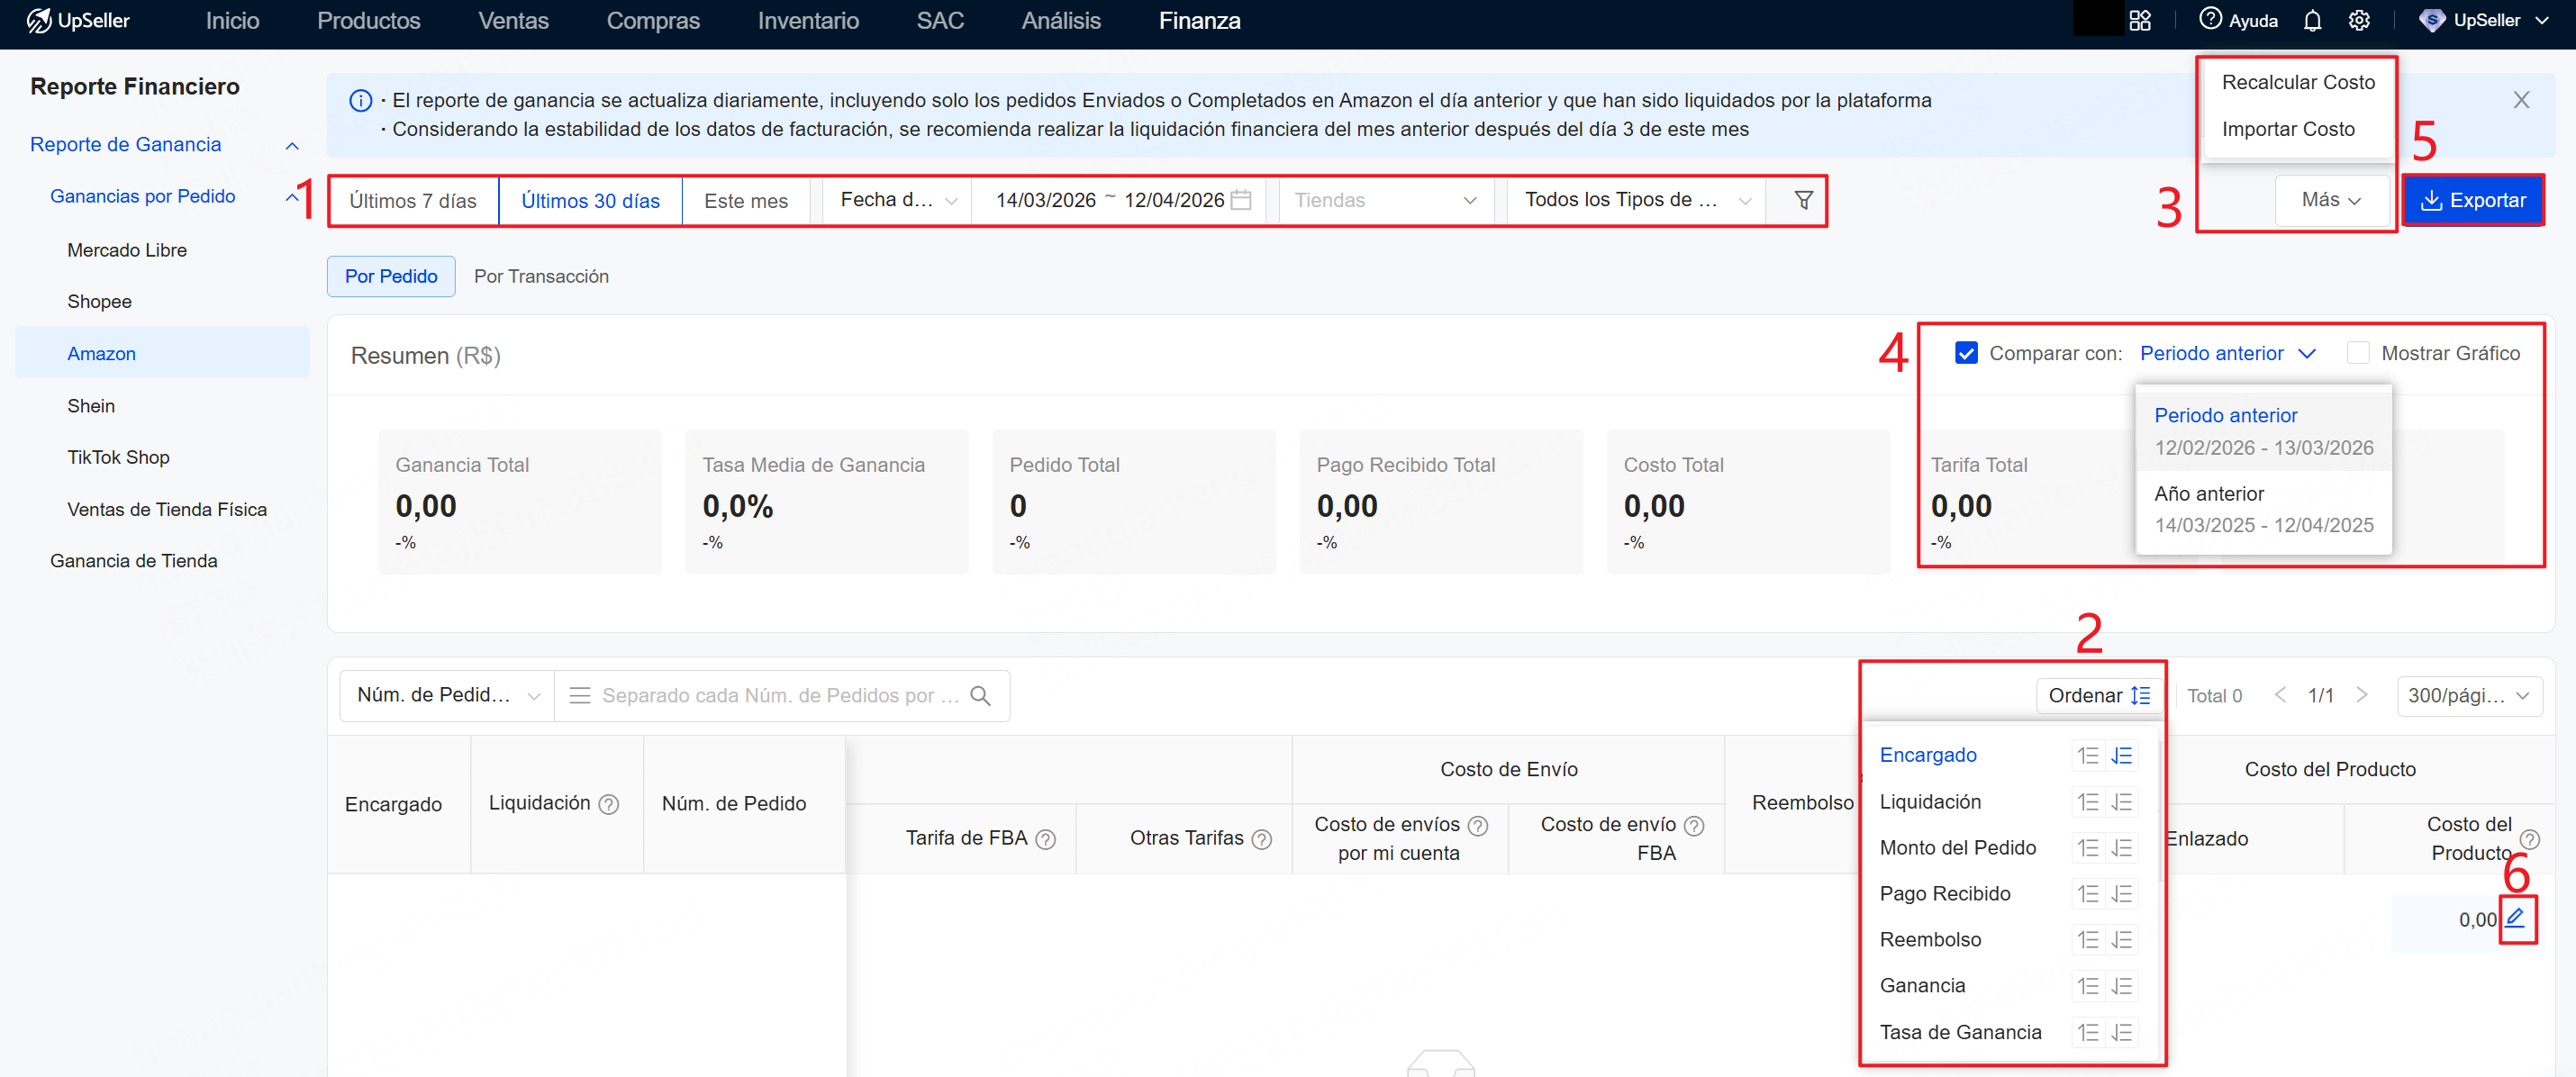The height and width of the screenshot is (1077, 2576).
Task: Sort Encargado descending icon
Action: (2121, 756)
